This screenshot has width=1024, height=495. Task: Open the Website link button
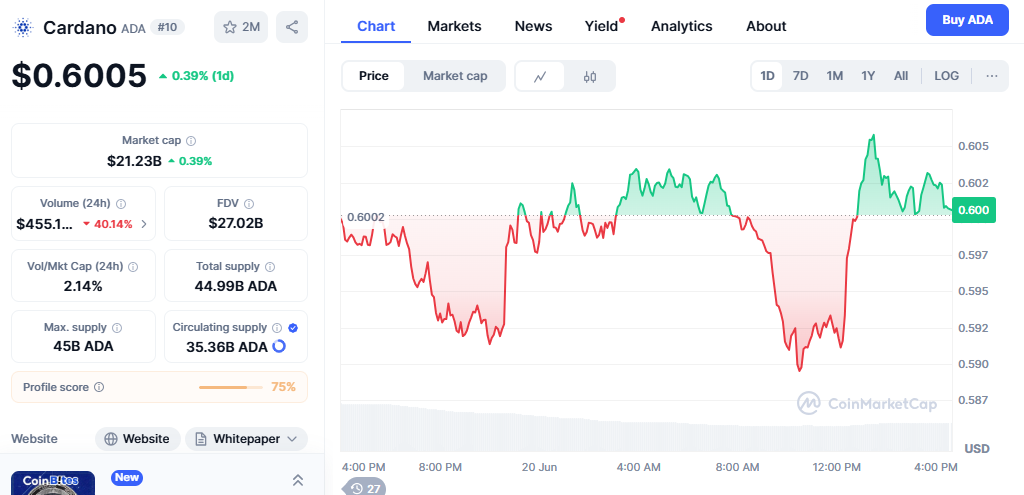(x=138, y=439)
